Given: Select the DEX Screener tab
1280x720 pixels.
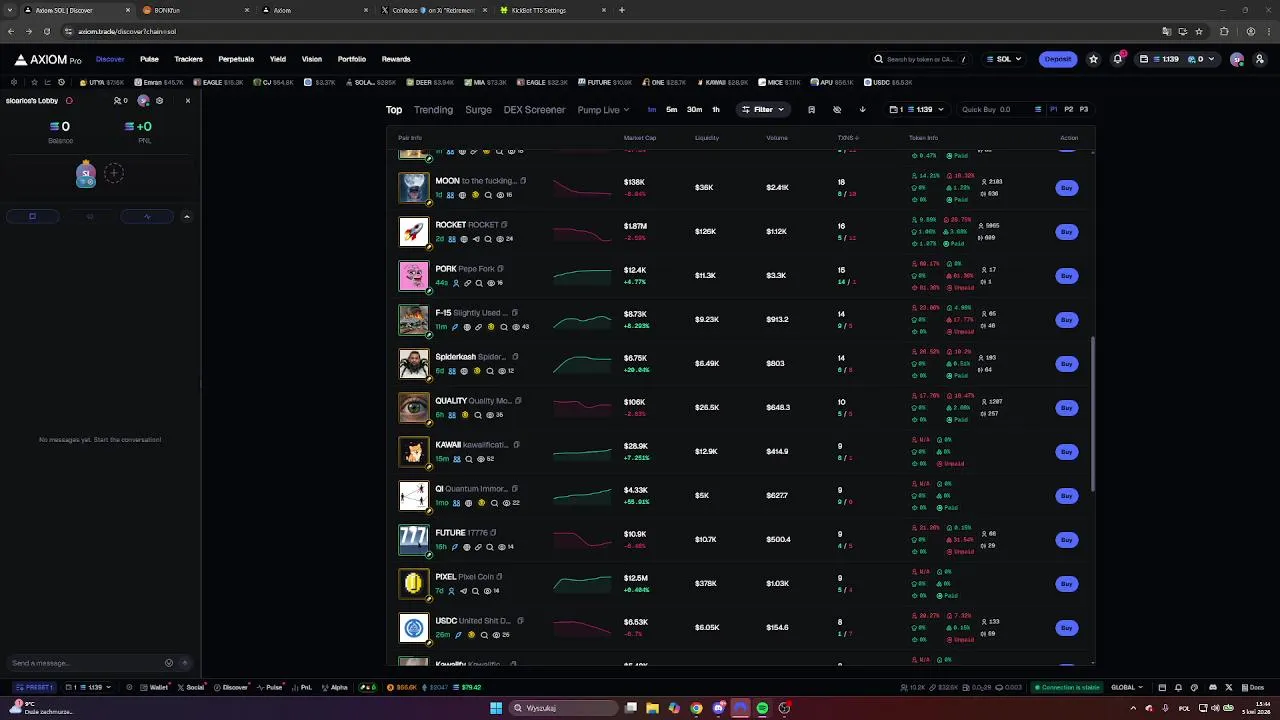Looking at the screenshot, I should pyautogui.click(x=534, y=109).
